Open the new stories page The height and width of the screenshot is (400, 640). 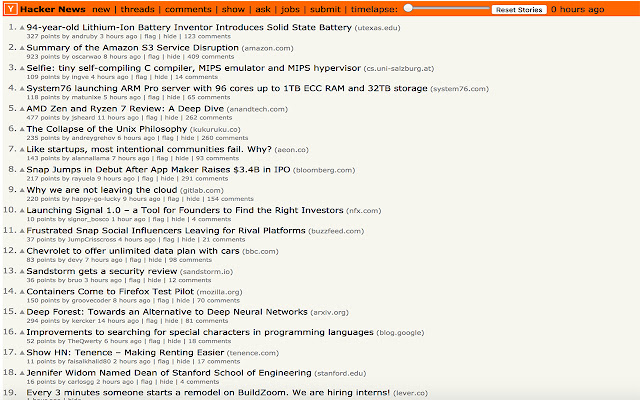101,9
